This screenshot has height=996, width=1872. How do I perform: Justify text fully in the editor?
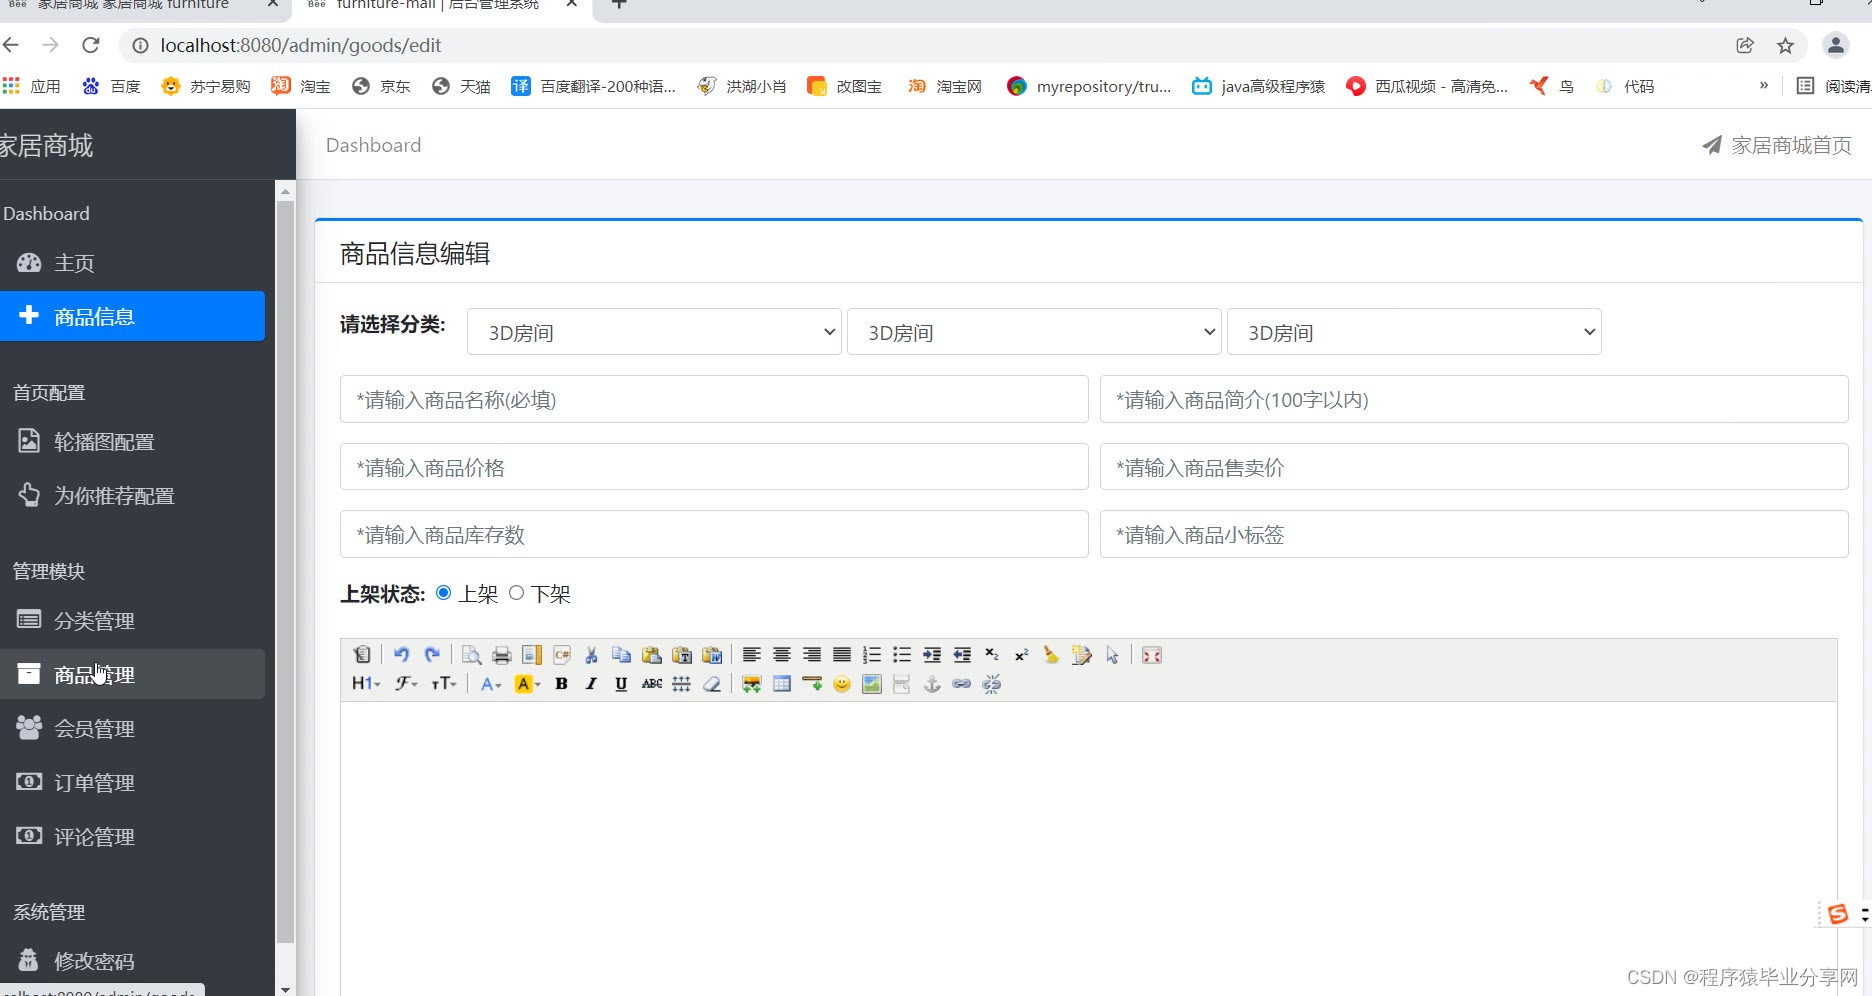pyautogui.click(x=842, y=655)
